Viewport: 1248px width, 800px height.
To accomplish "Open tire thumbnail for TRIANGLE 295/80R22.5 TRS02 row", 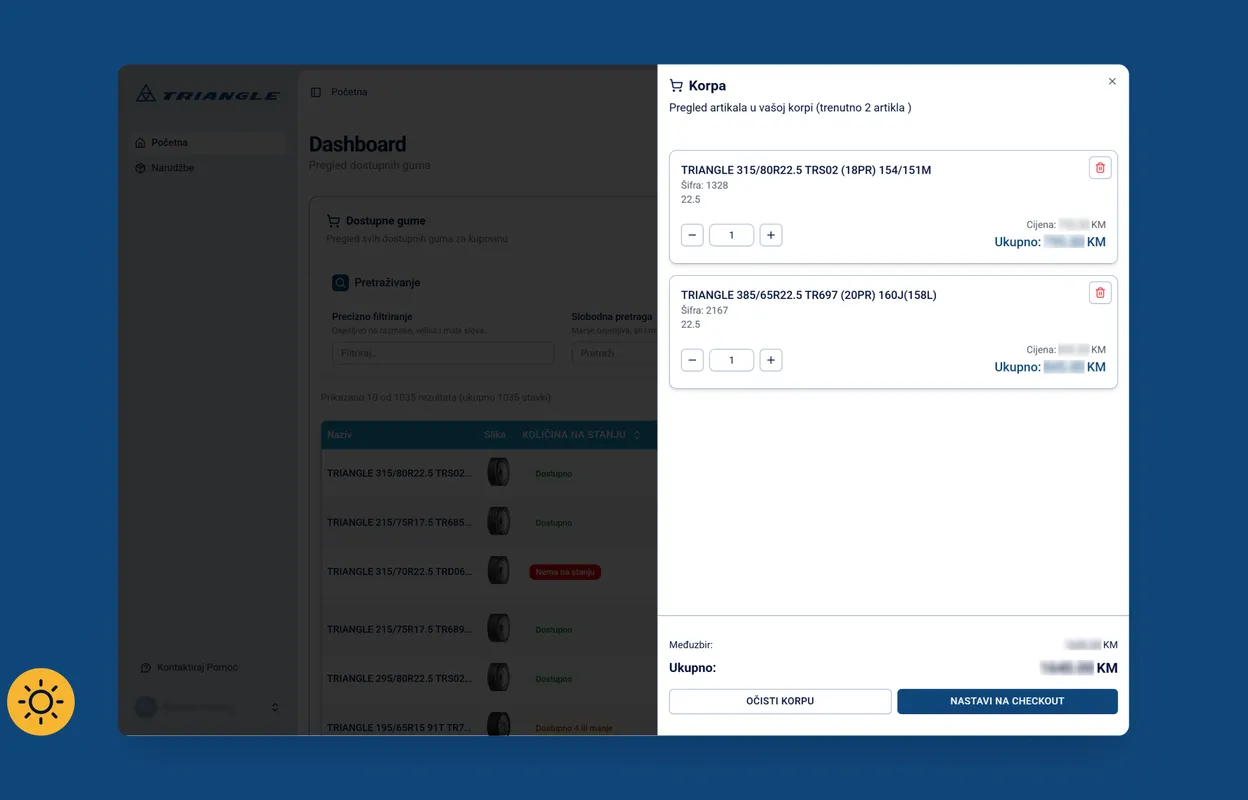I will (498, 677).
